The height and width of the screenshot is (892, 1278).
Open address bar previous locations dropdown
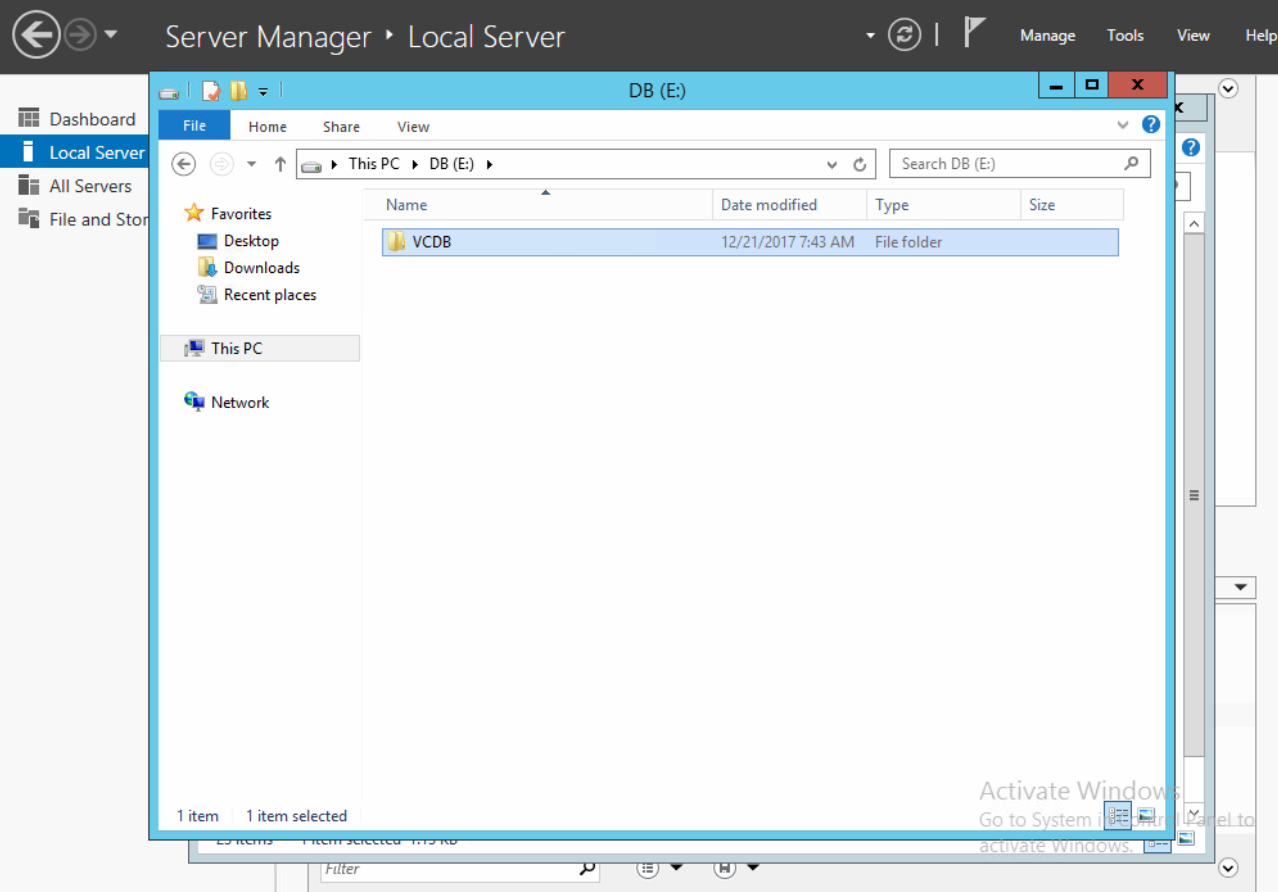pos(832,164)
